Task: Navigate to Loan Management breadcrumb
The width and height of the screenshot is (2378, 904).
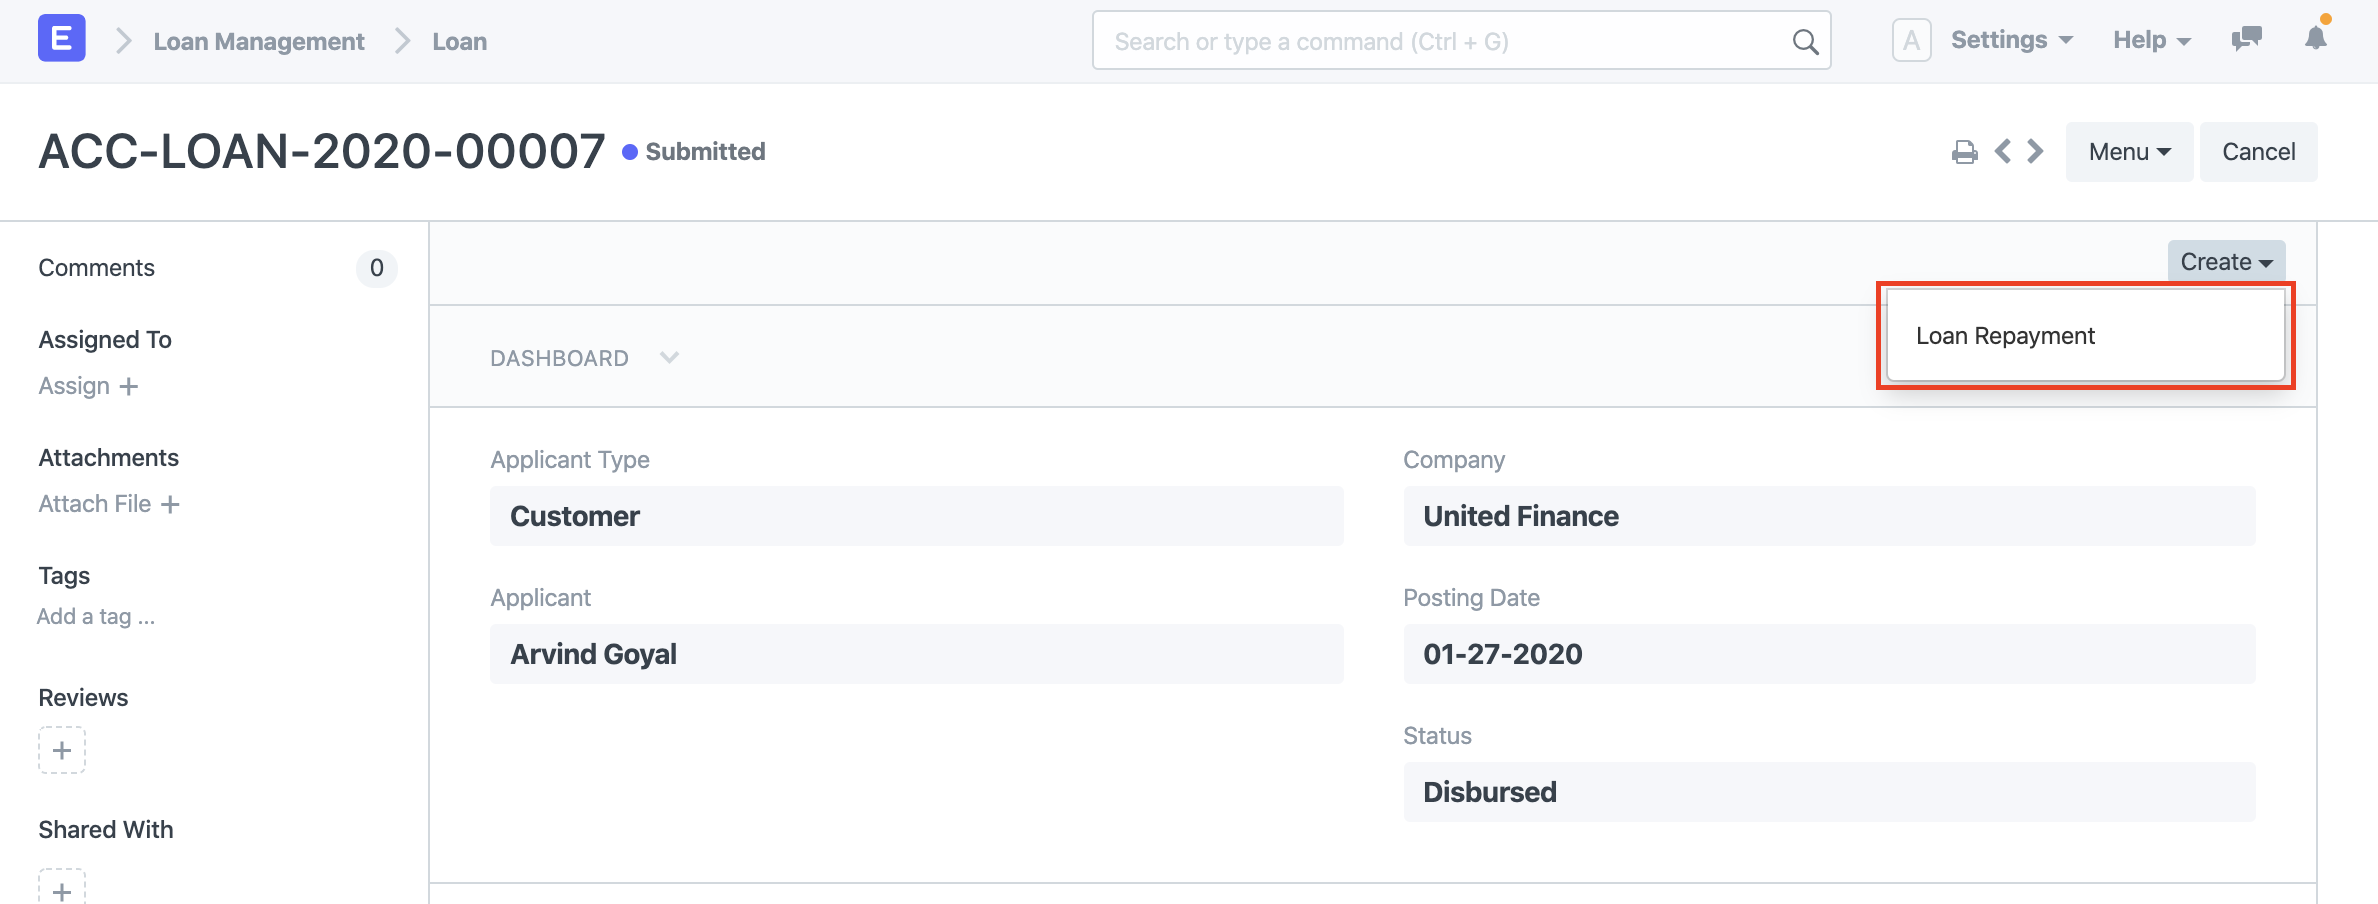Action: (x=258, y=41)
